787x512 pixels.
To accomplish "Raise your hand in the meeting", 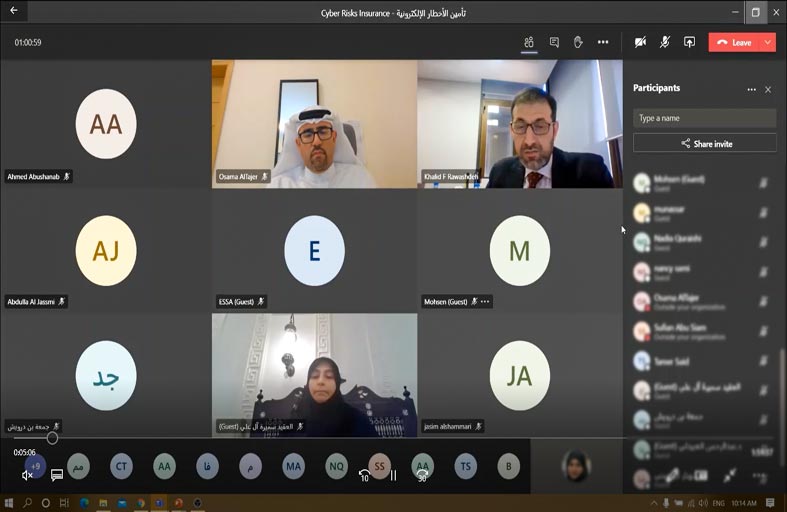I will click(578, 42).
